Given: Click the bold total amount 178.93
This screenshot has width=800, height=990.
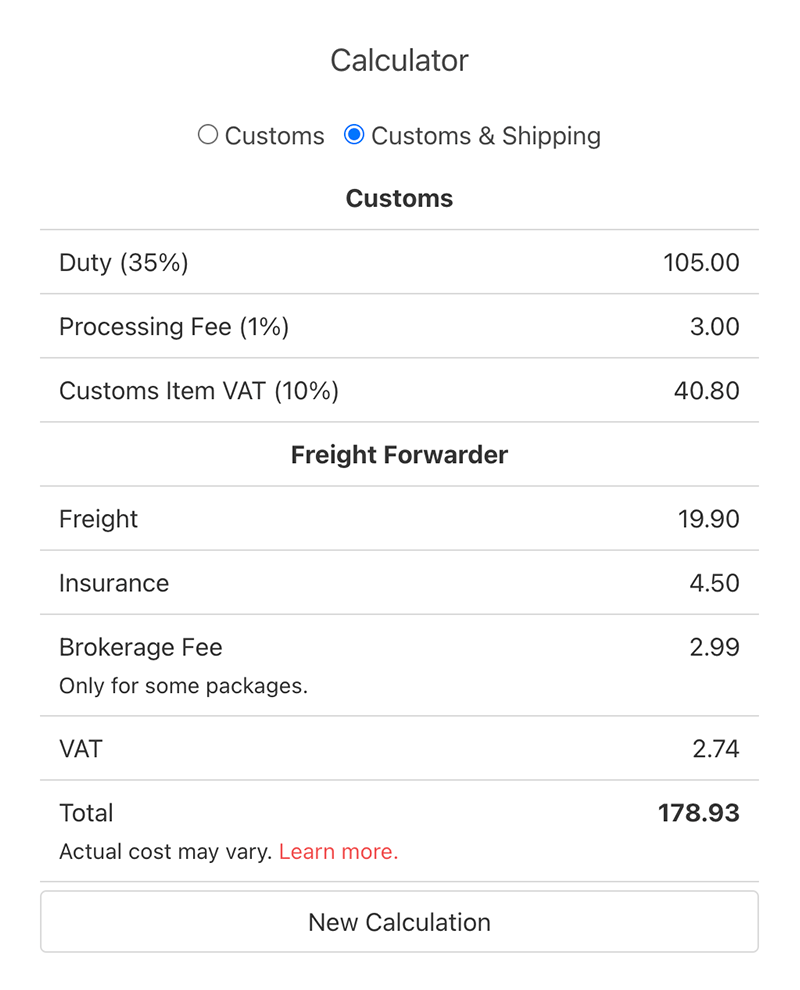Looking at the screenshot, I should point(698,813).
